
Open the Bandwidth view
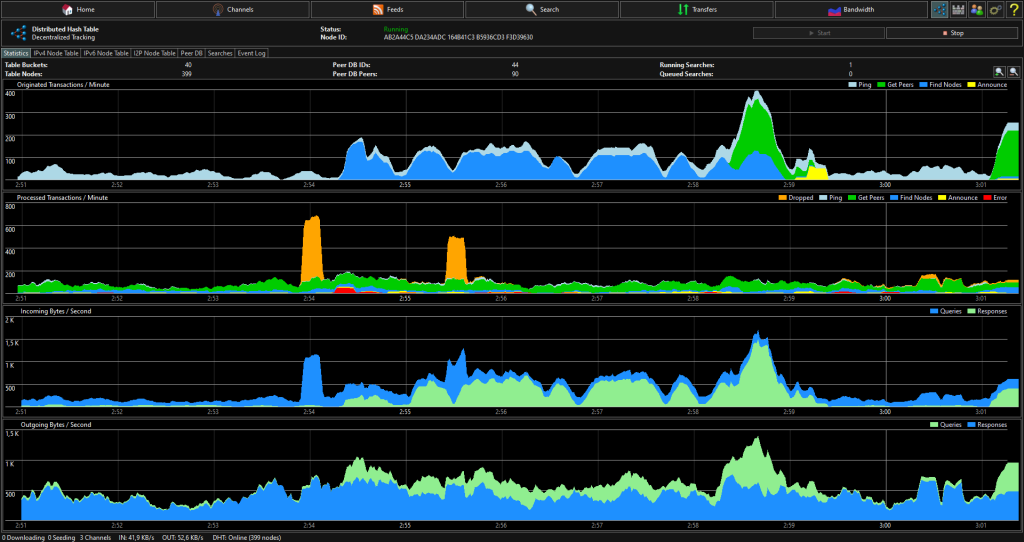(x=851, y=9)
